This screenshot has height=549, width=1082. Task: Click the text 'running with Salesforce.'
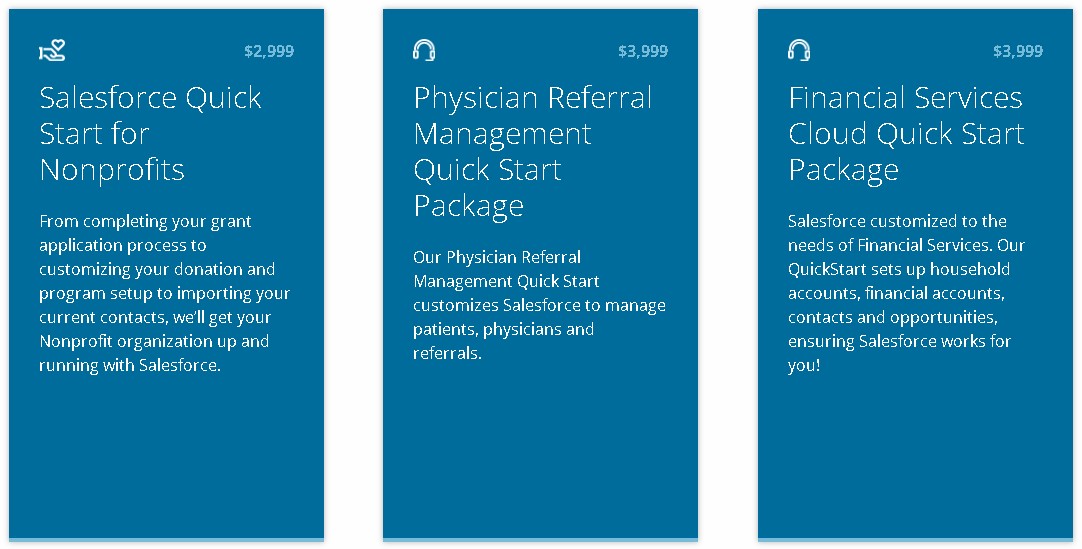pyautogui.click(x=130, y=366)
